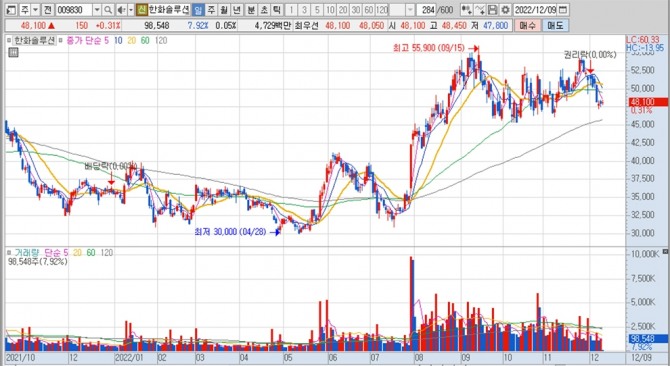Click the data grid icon below 한화솔루션 label
Viewport: 670px width, 366px height.
tap(13, 53)
